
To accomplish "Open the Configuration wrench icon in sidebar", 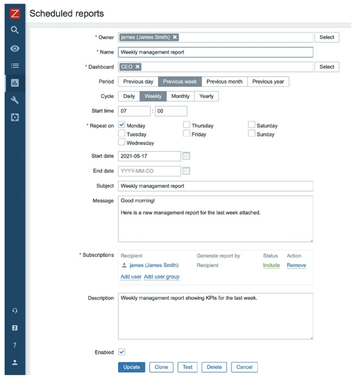I will click(15, 100).
